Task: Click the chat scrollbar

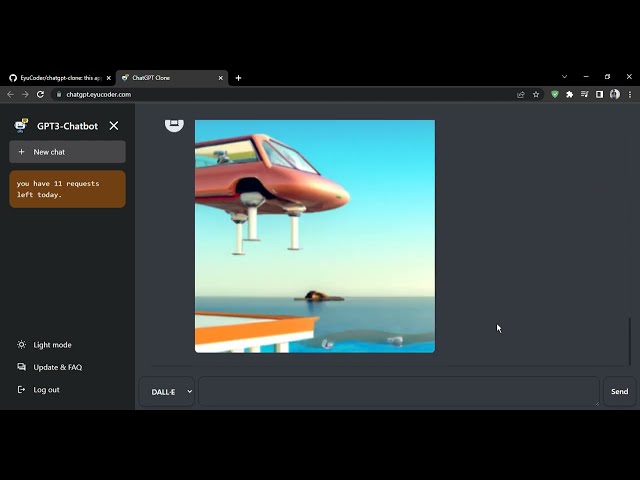Action: click(x=630, y=341)
